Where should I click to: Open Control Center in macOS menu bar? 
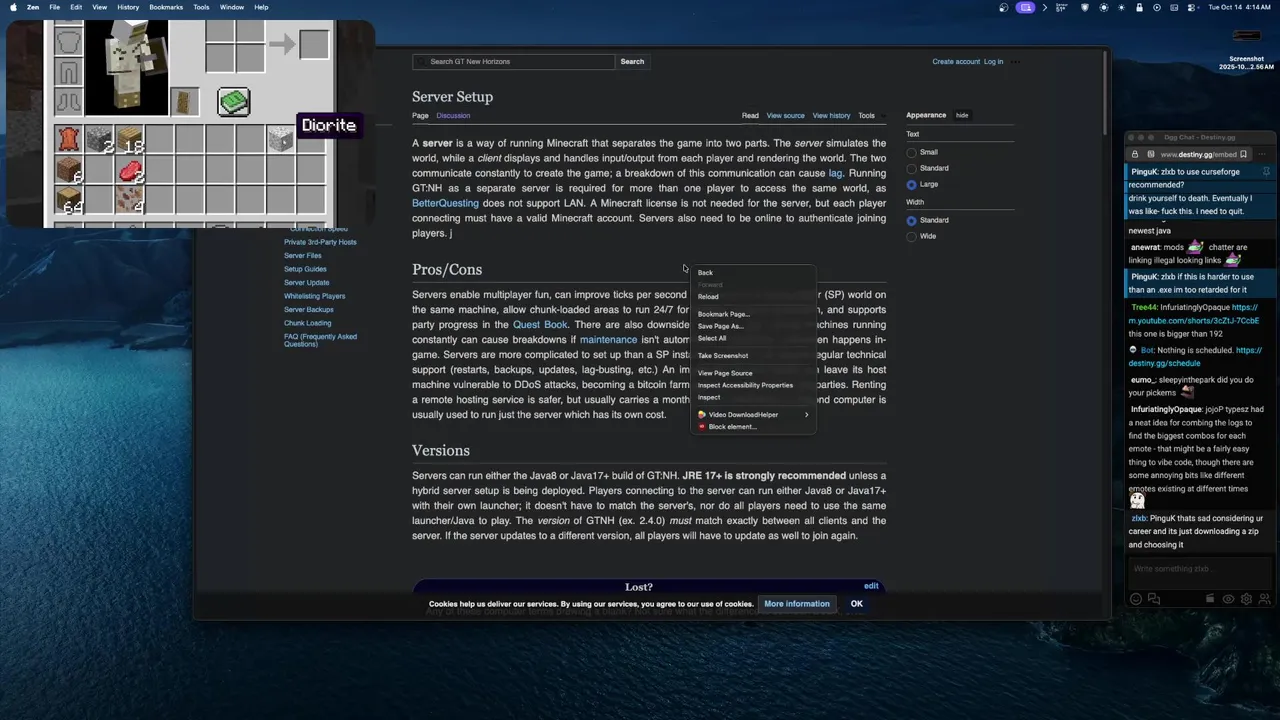[x=1193, y=7]
